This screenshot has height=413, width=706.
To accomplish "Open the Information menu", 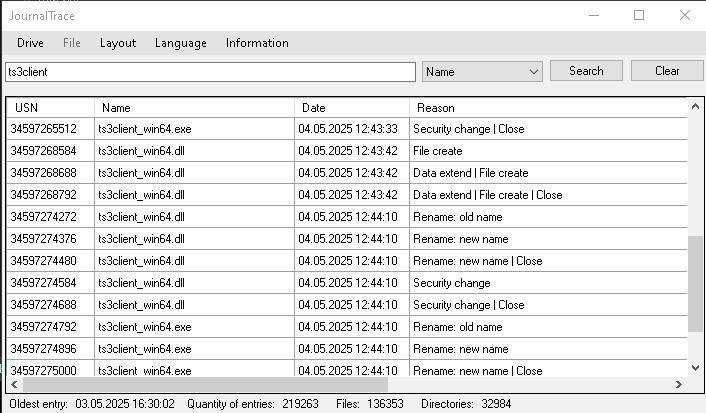I will tap(257, 43).
